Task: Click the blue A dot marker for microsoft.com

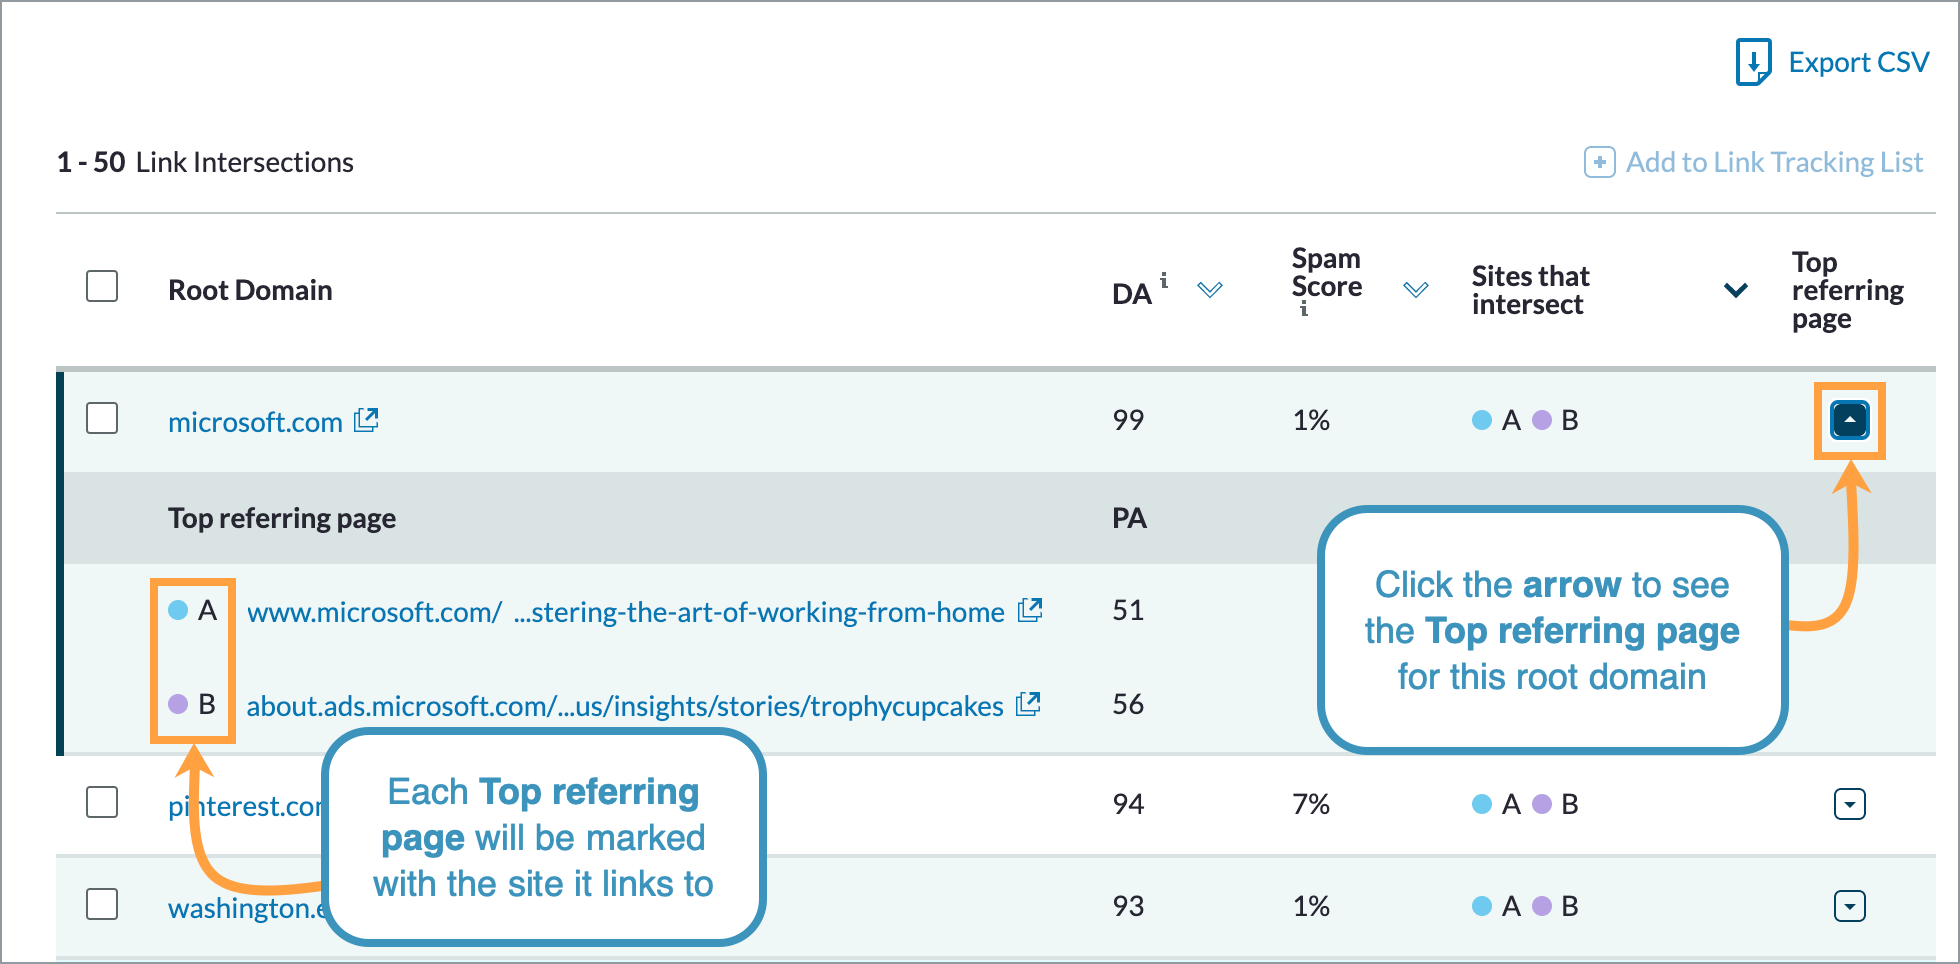Action: click(178, 610)
